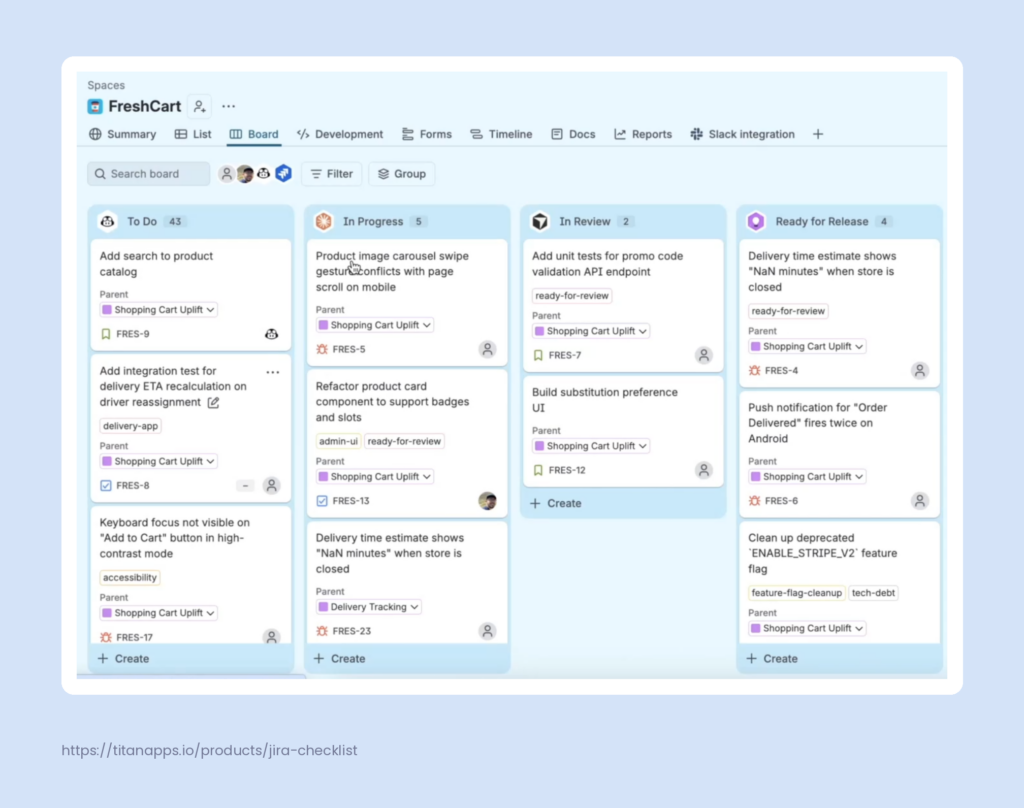Switch to the List tab

coord(193,134)
